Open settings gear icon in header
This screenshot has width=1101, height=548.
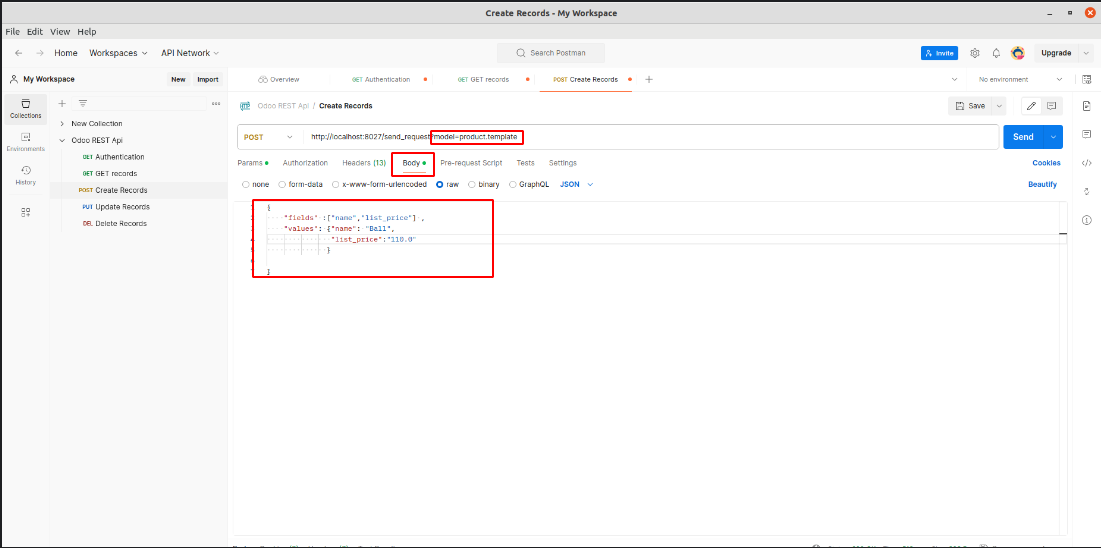click(x=975, y=53)
